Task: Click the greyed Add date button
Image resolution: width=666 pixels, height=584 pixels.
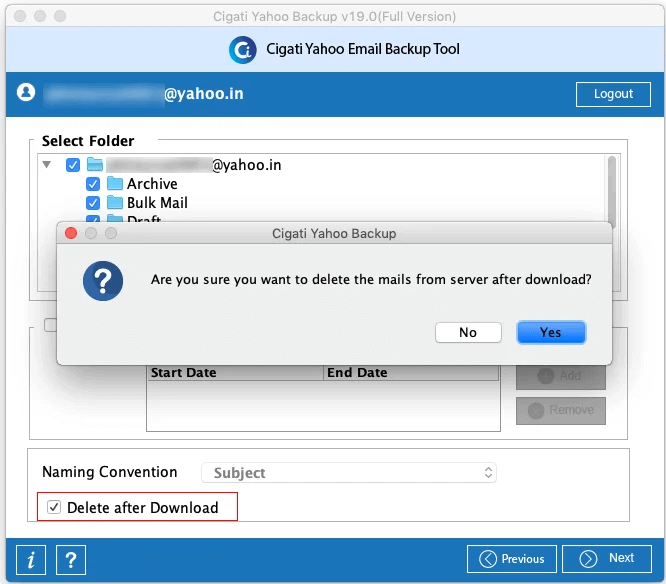Action: click(x=561, y=376)
